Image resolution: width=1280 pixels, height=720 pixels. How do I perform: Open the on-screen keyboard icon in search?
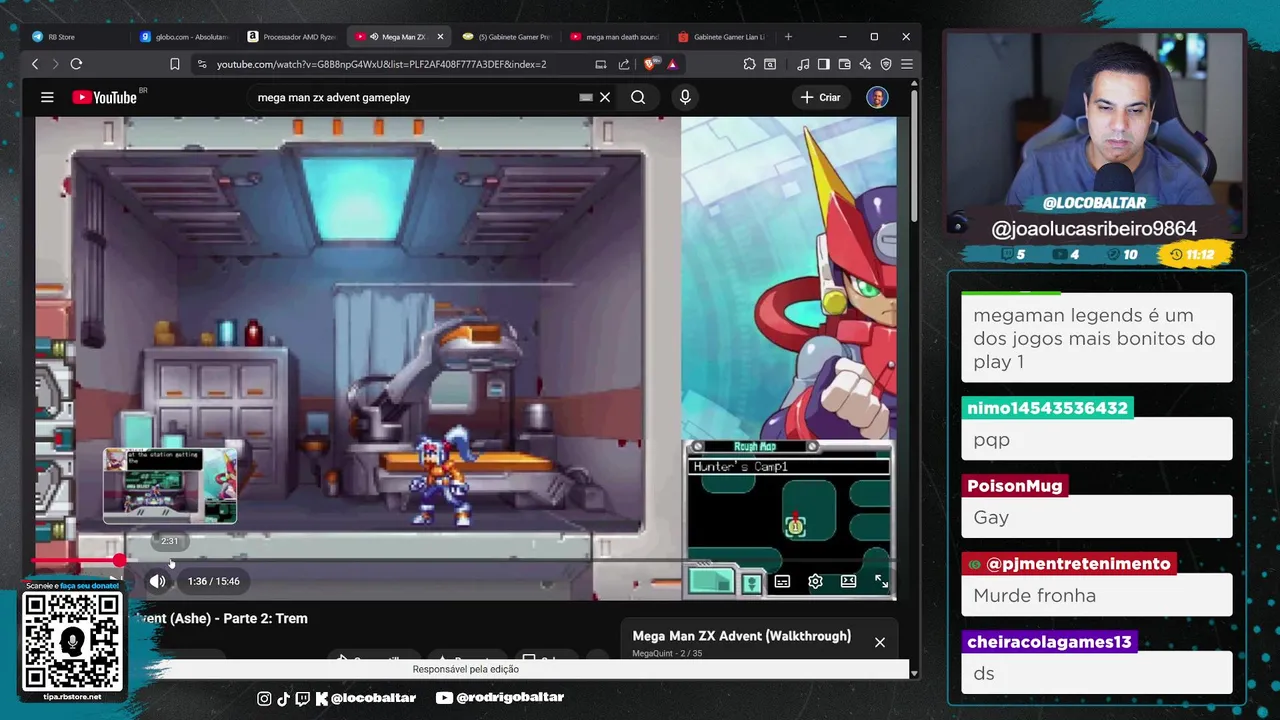point(586,97)
